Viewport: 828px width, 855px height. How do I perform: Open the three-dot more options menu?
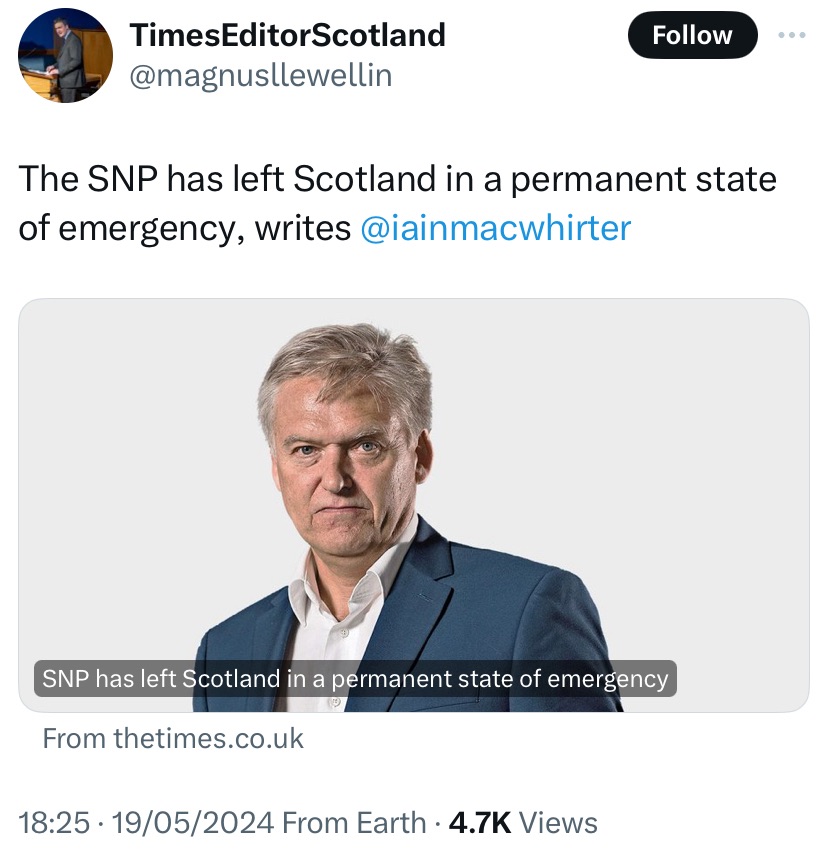791,35
